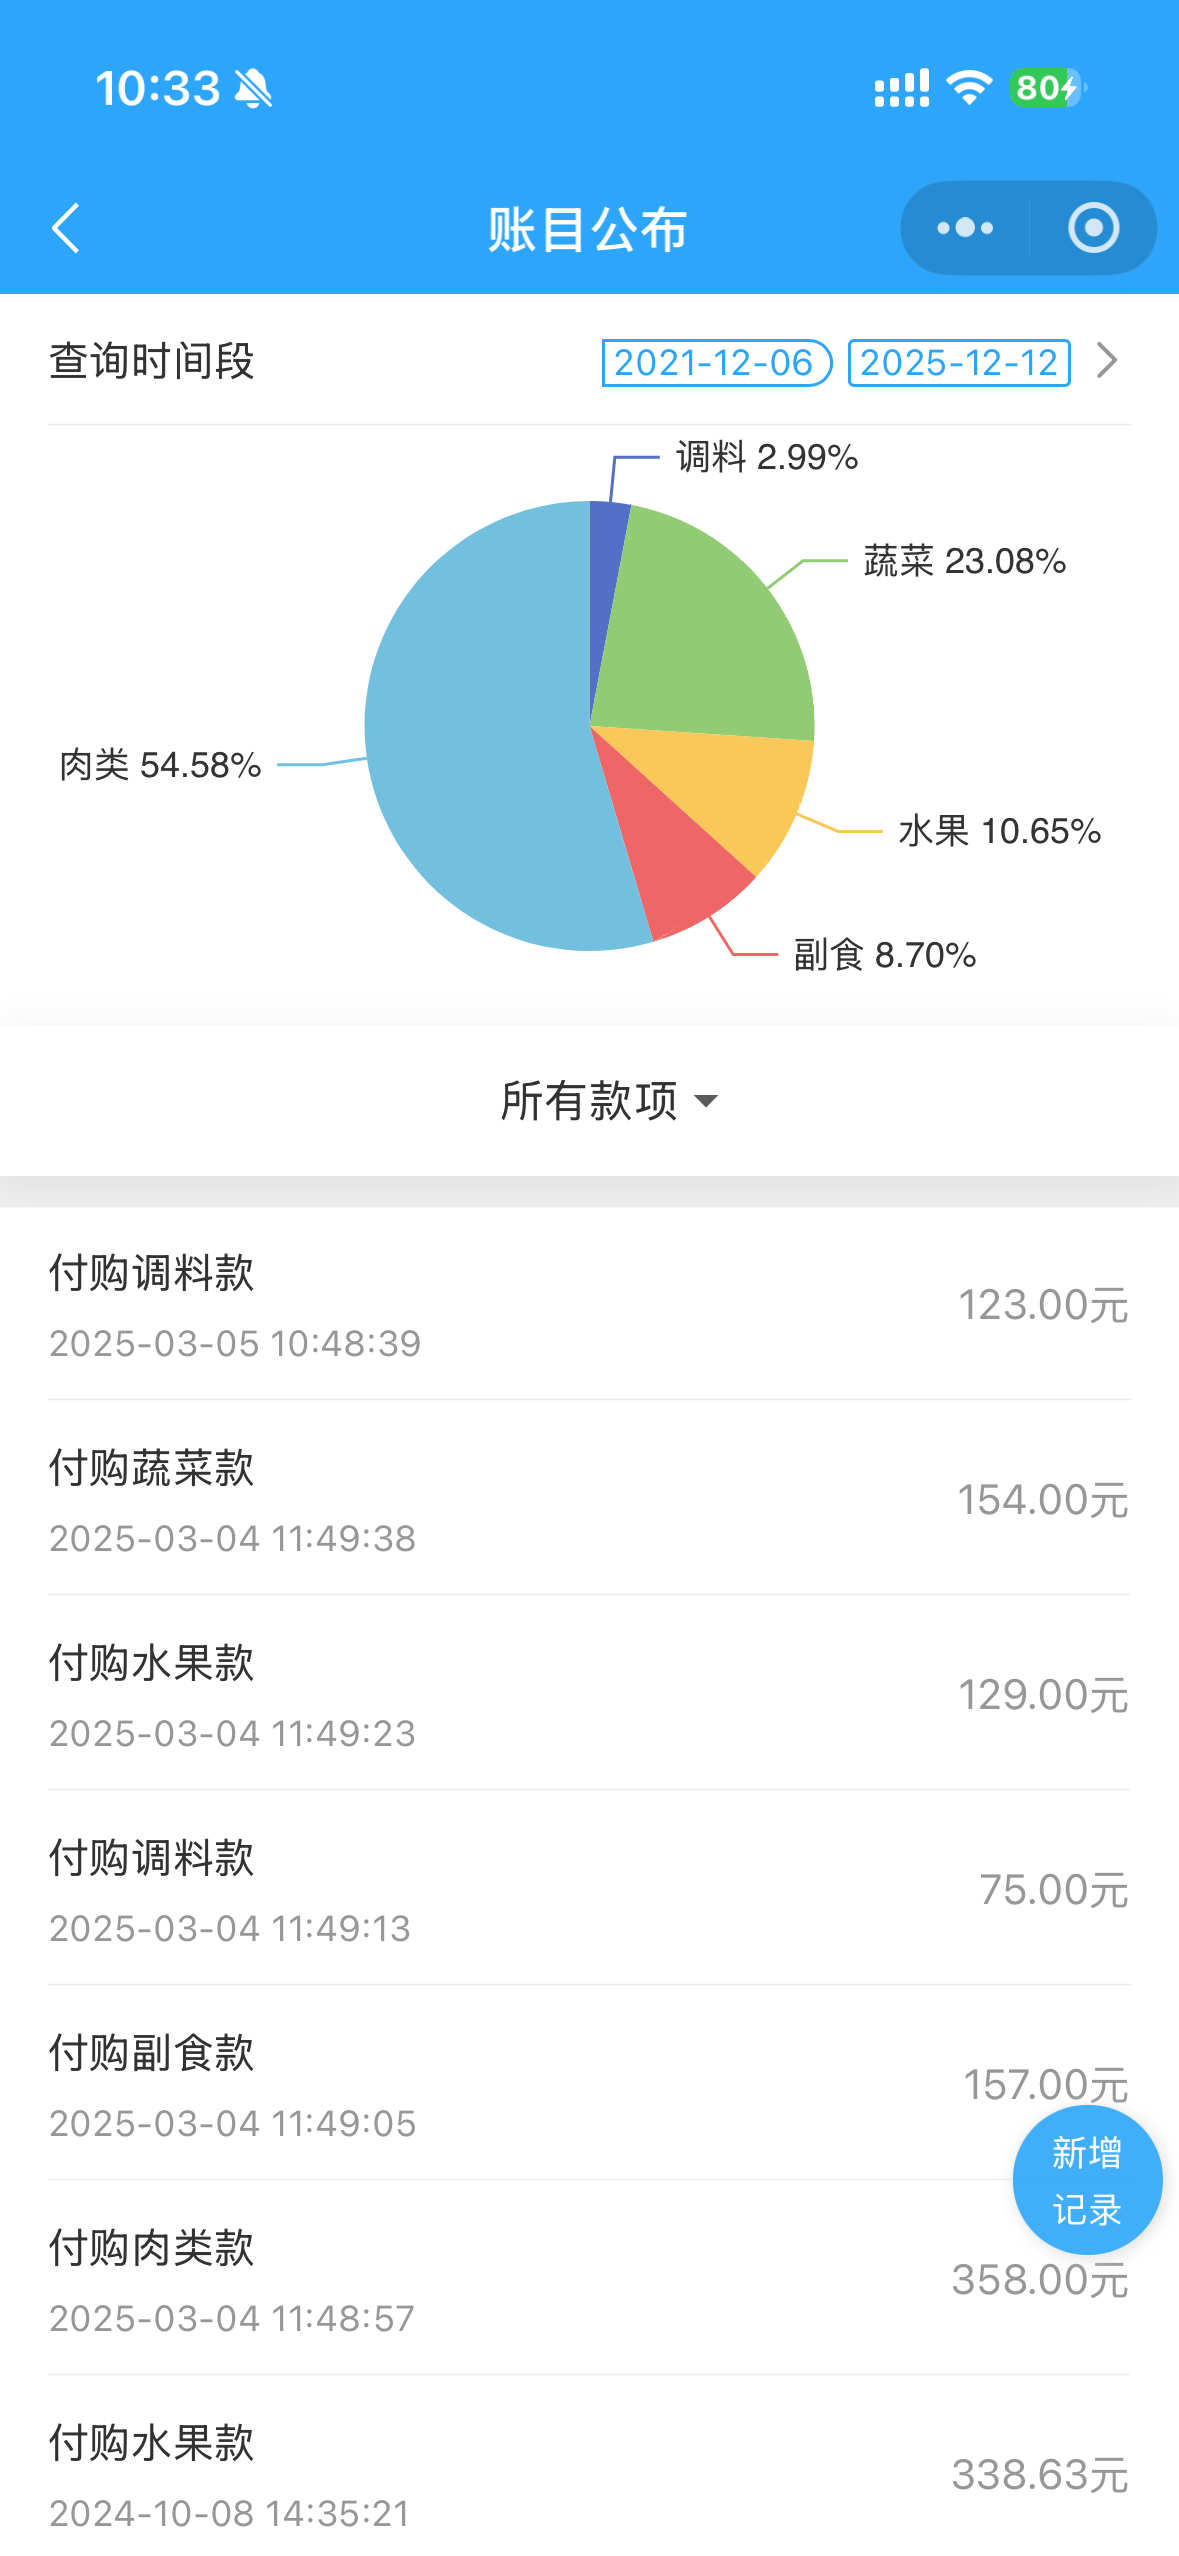Tap the back arrow icon
This screenshot has width=1179, height=2556.
tap(66, 228)
